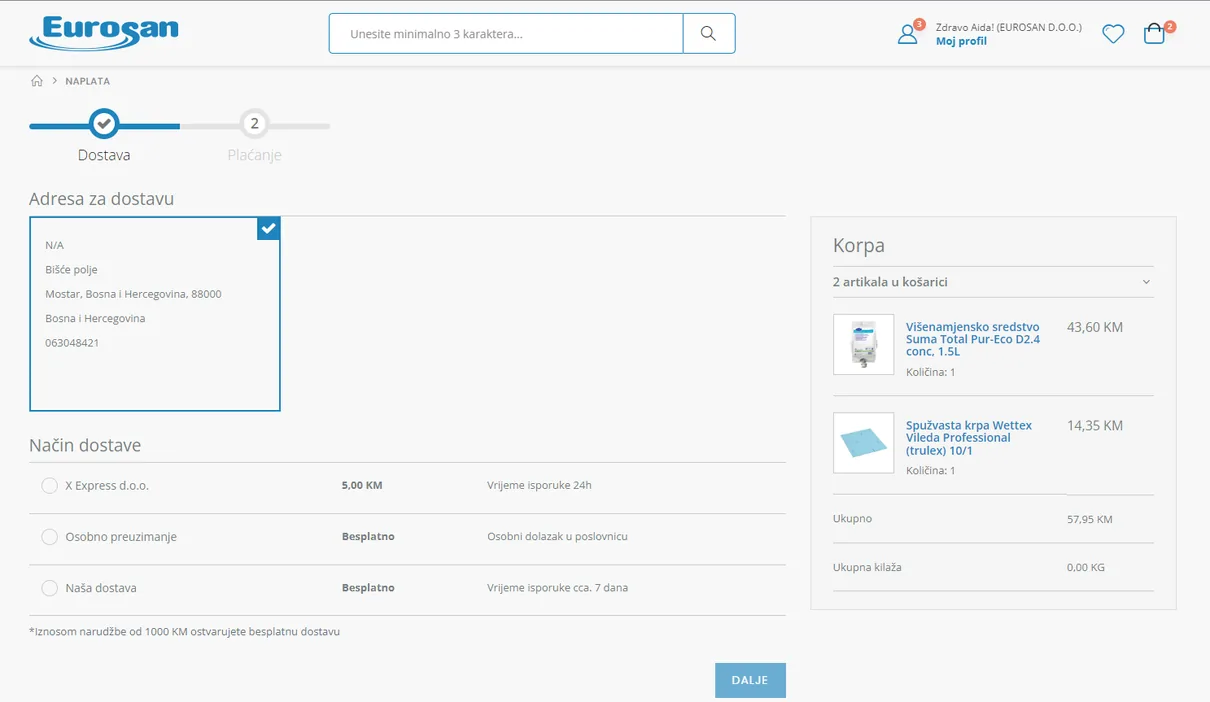Click the NAPLATA breadcrumb item
Screen dimensions: 1210x702
88,81
